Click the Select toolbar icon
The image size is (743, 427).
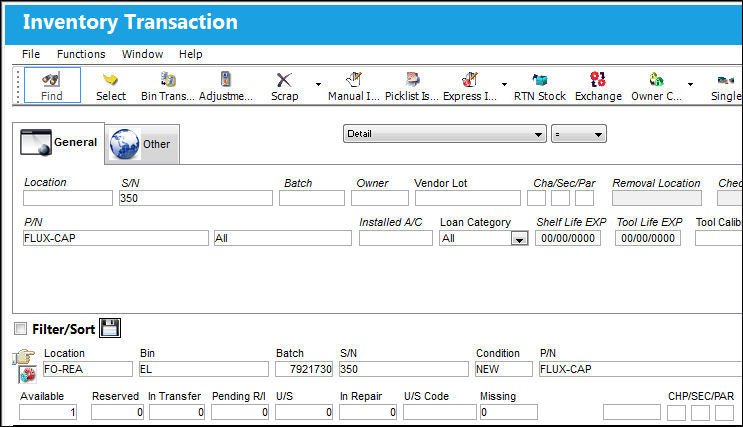(111, 86)
